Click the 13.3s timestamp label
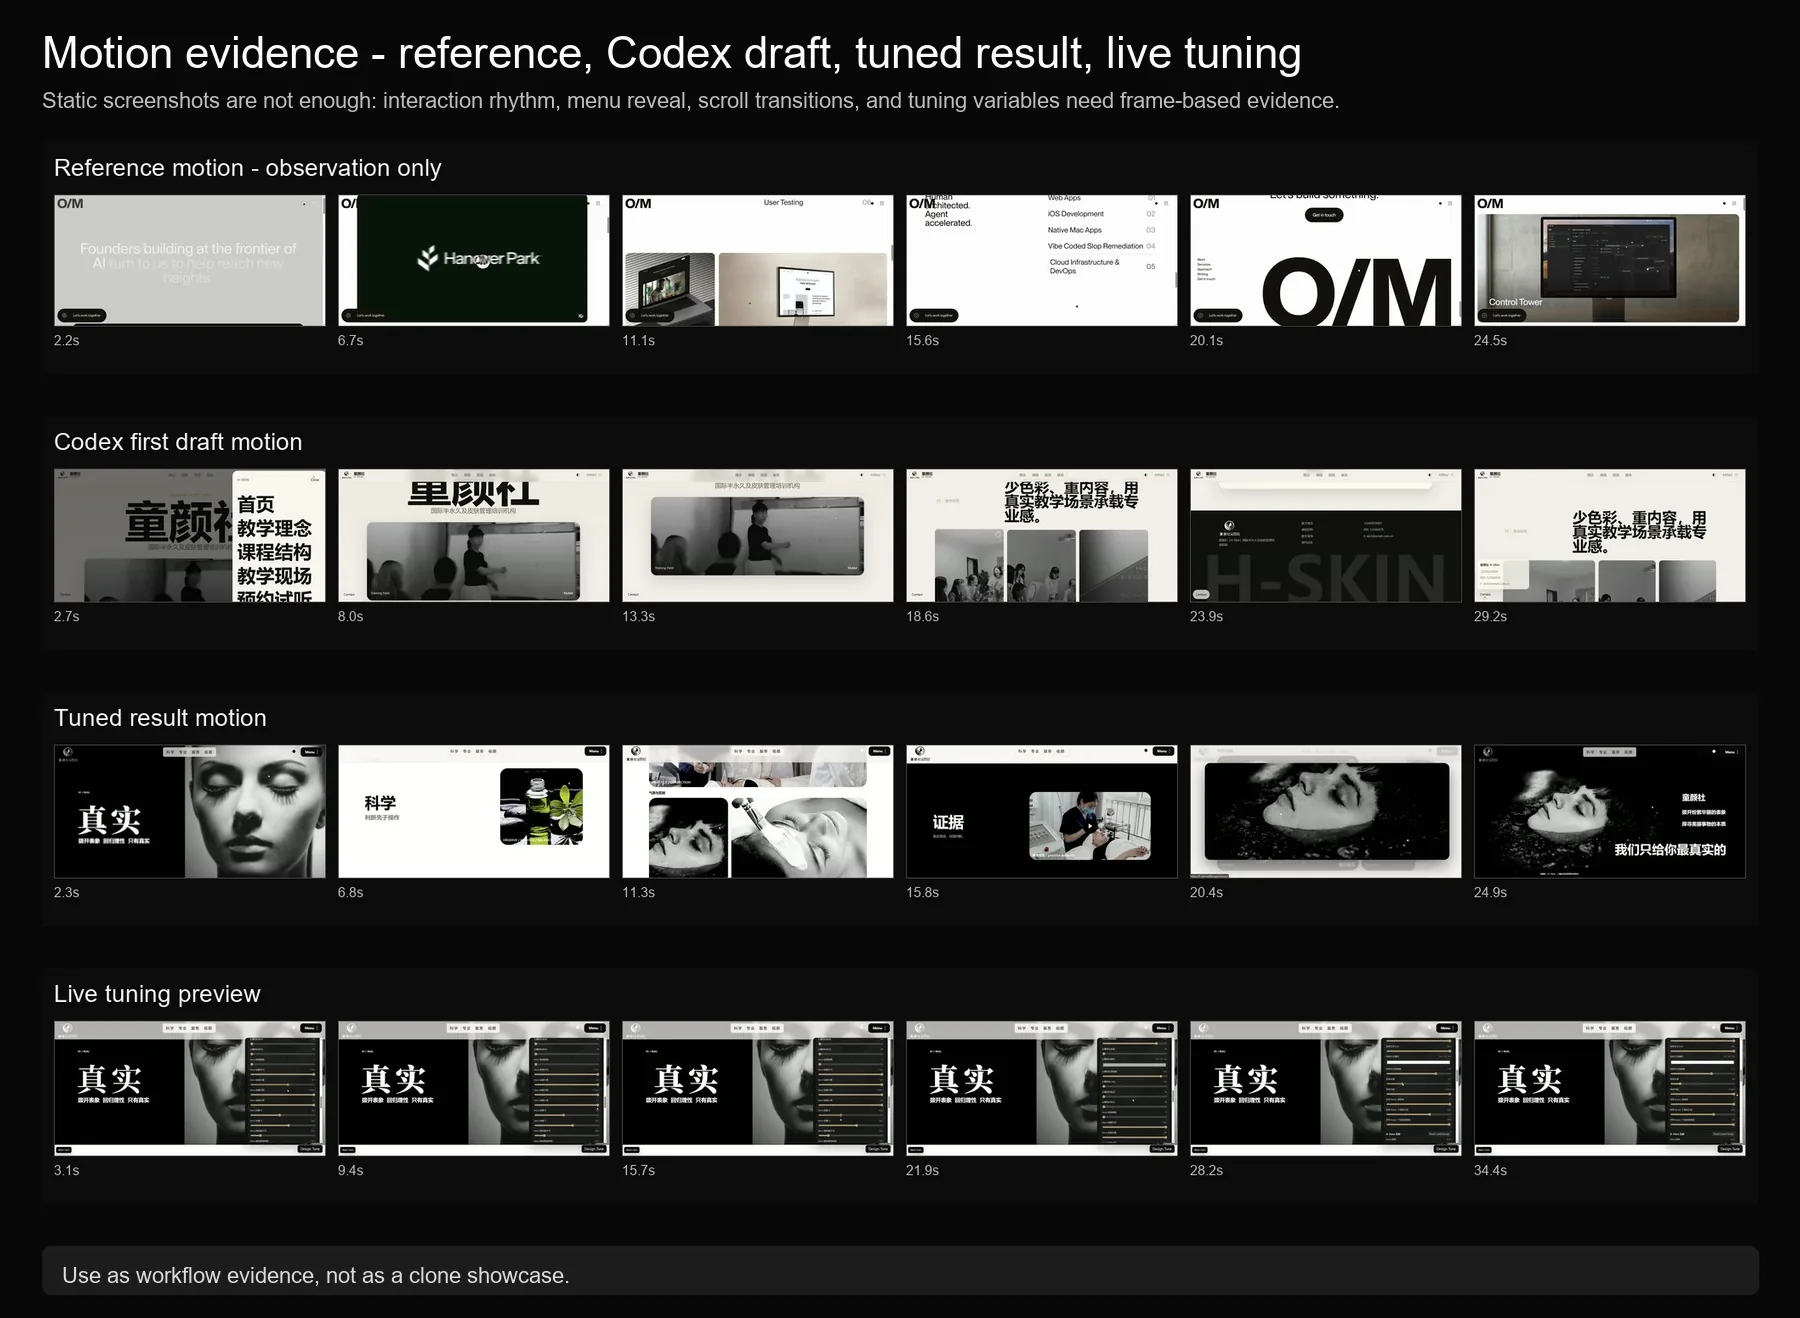 point(639,617)
